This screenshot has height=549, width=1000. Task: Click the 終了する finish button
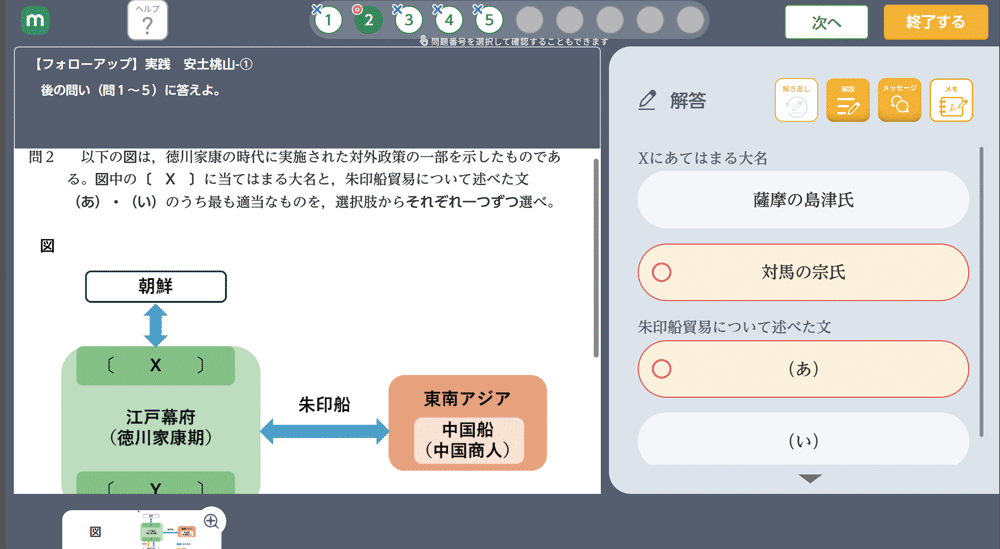click(936, 22)
